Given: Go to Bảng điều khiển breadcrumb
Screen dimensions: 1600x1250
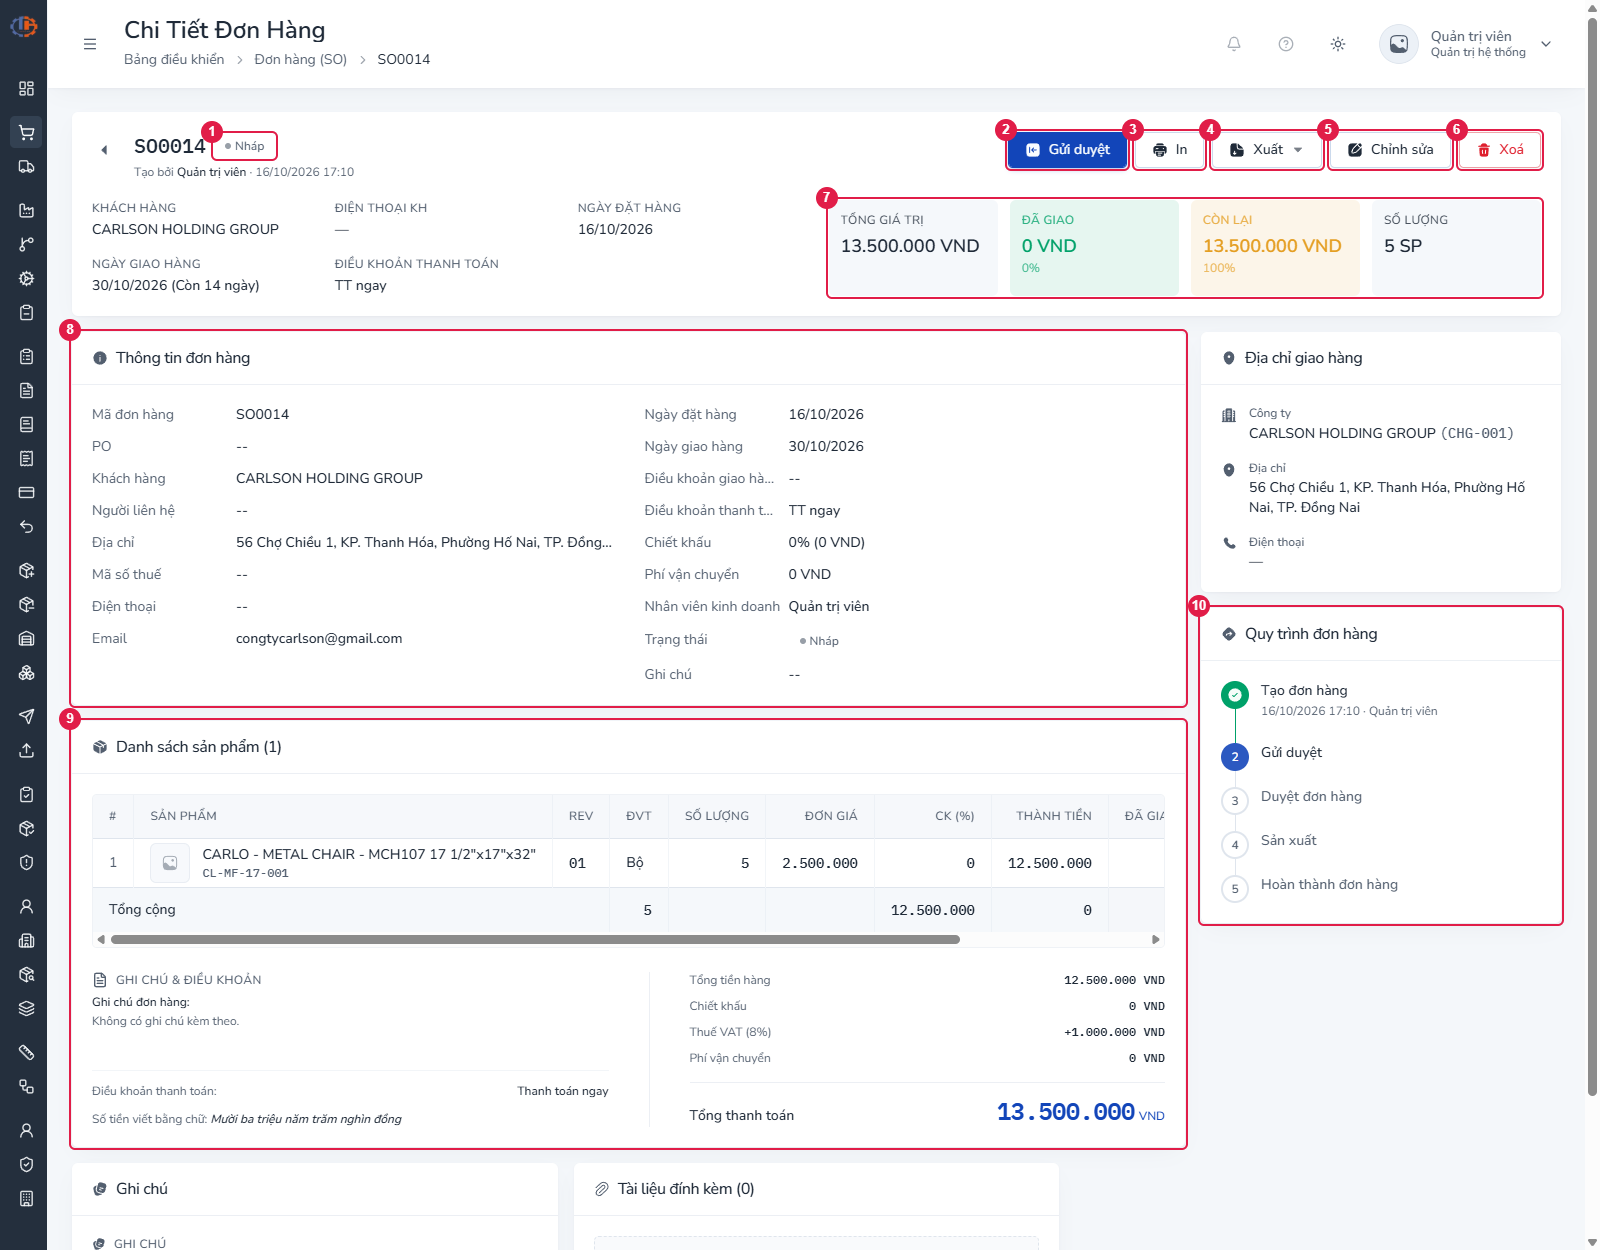Looking at the screenshot, I should pyautogui.click(x=174, y=59).
